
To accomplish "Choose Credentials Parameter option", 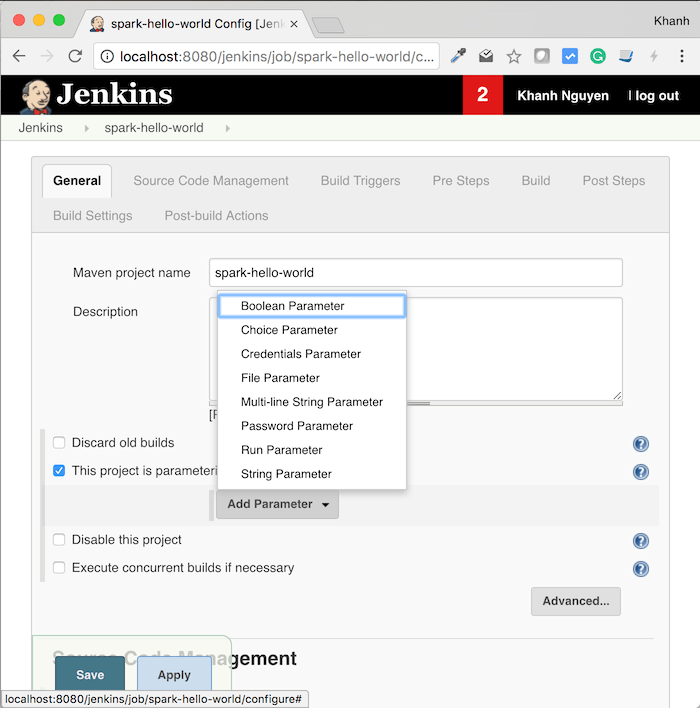I will [x=312, y=354].
